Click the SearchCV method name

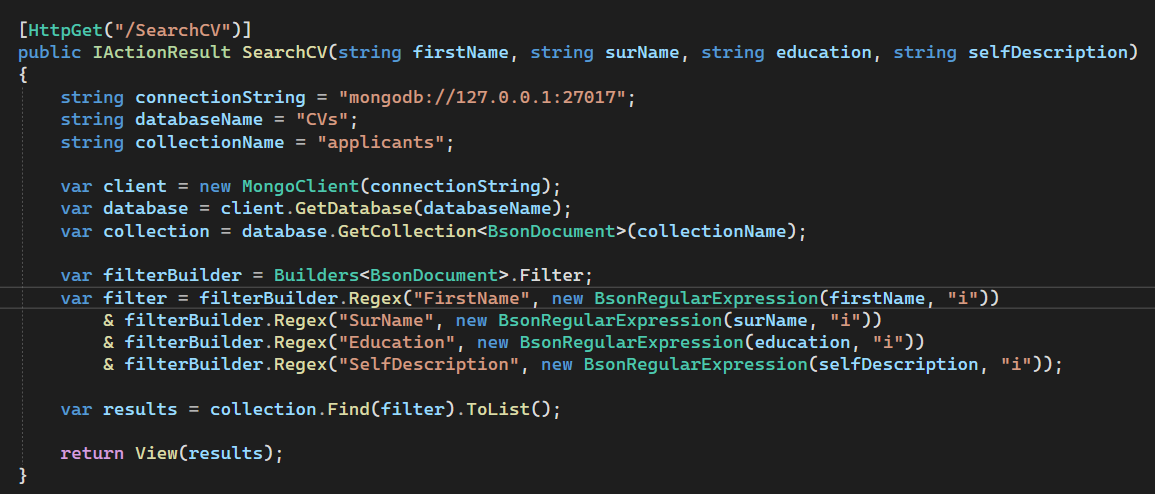285,52
